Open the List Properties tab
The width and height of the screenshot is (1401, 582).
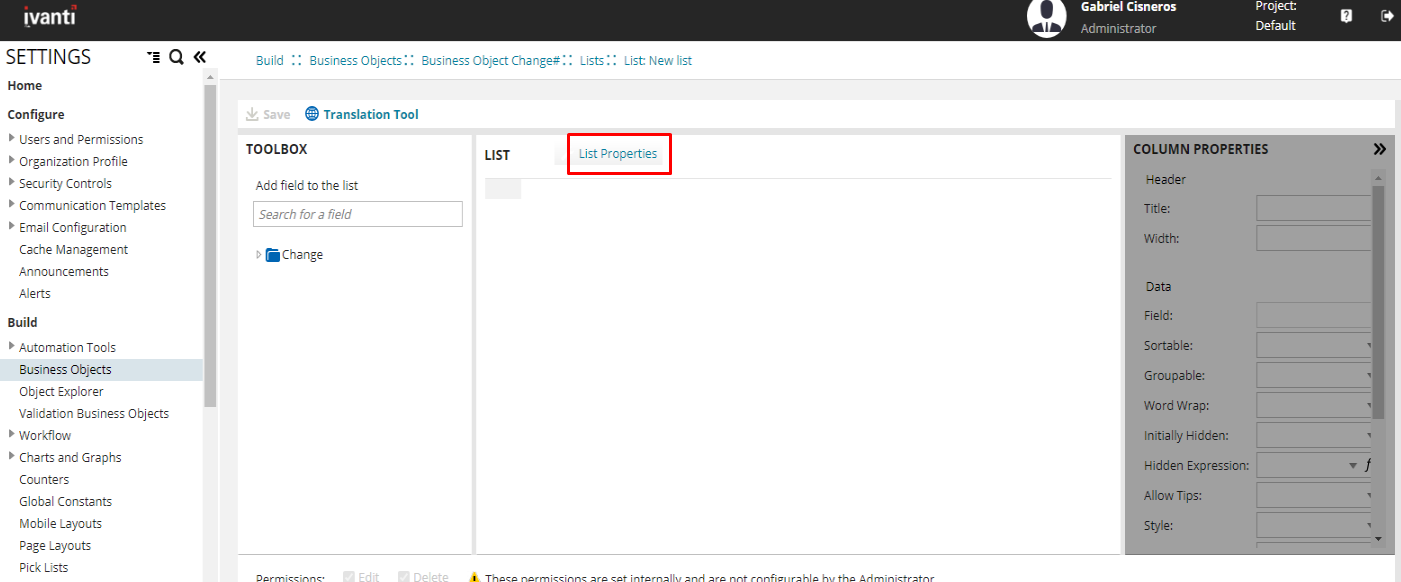coord(618,154)
